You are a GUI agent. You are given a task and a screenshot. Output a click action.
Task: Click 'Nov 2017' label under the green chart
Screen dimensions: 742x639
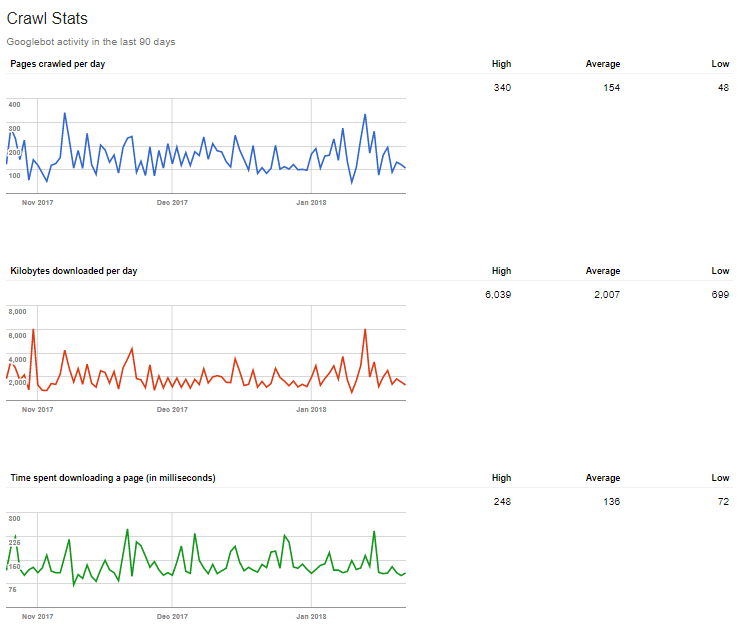click(37, 616)
